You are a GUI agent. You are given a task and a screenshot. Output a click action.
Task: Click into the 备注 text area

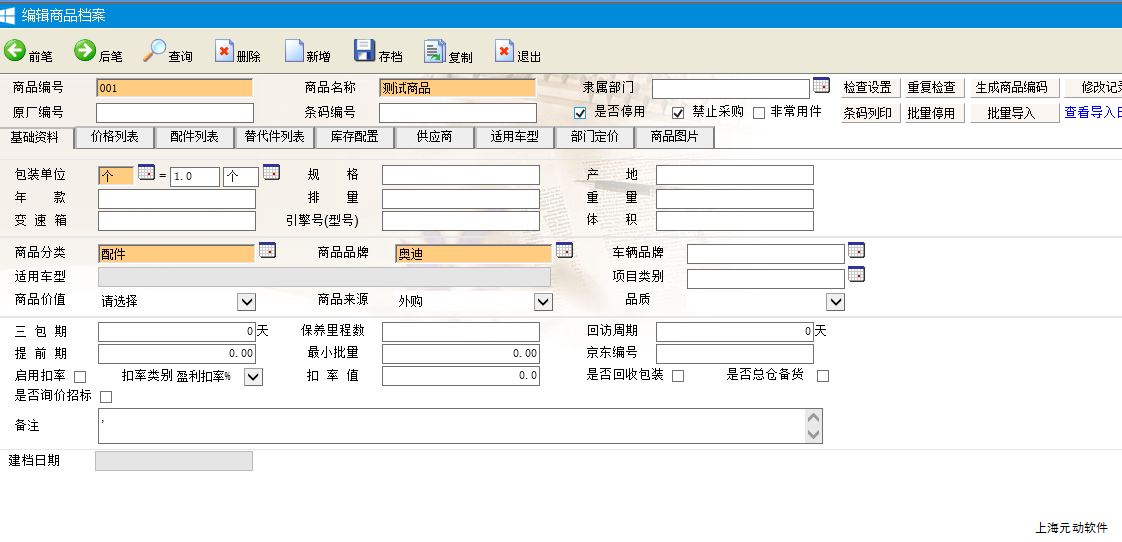pyautogui.click(x=450, y=426)
